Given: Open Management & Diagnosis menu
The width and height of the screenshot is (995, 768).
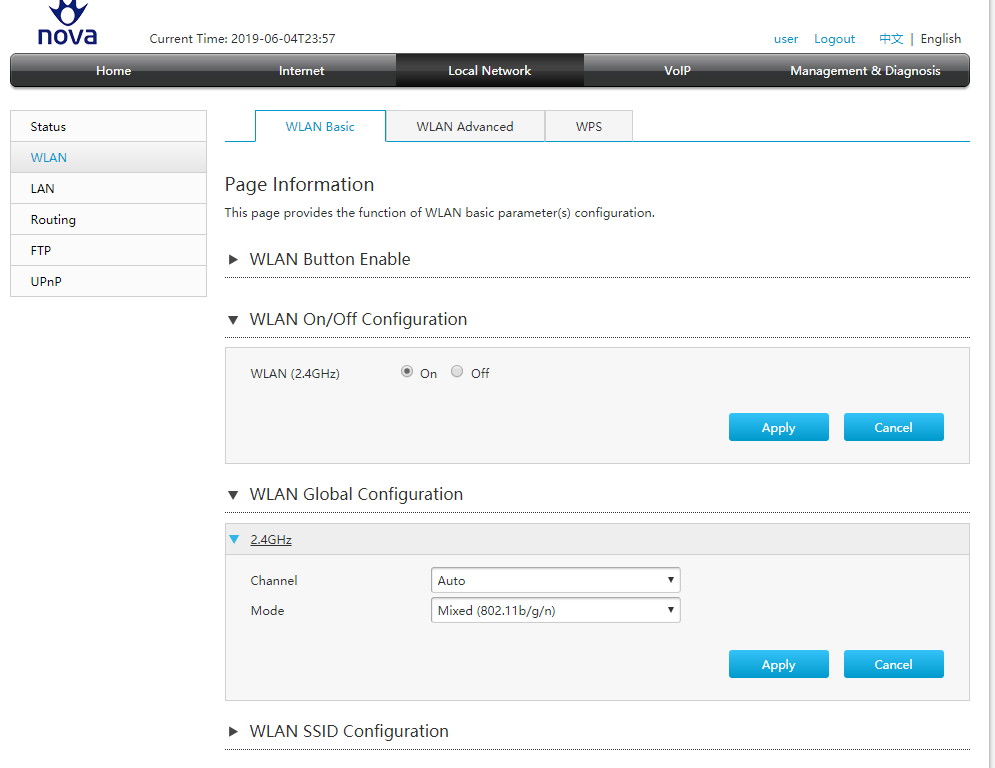Looking at the screenshot, I should tap(865, 70).
